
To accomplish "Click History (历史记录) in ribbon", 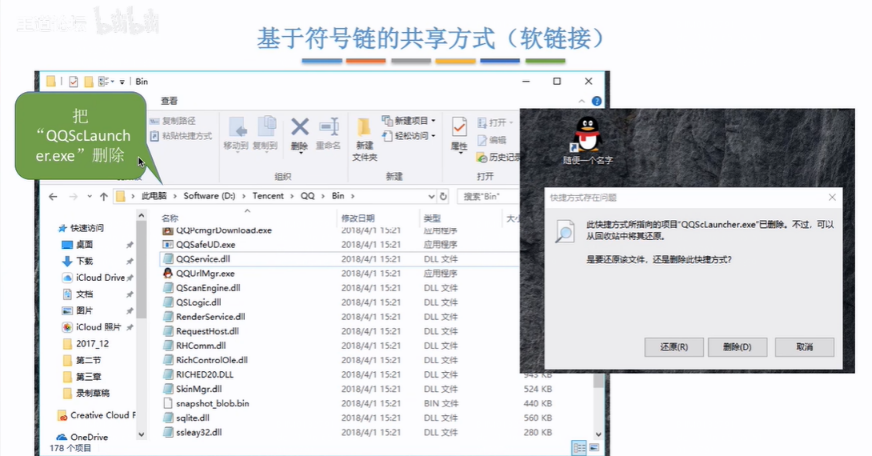I will (x=498, y=157).
